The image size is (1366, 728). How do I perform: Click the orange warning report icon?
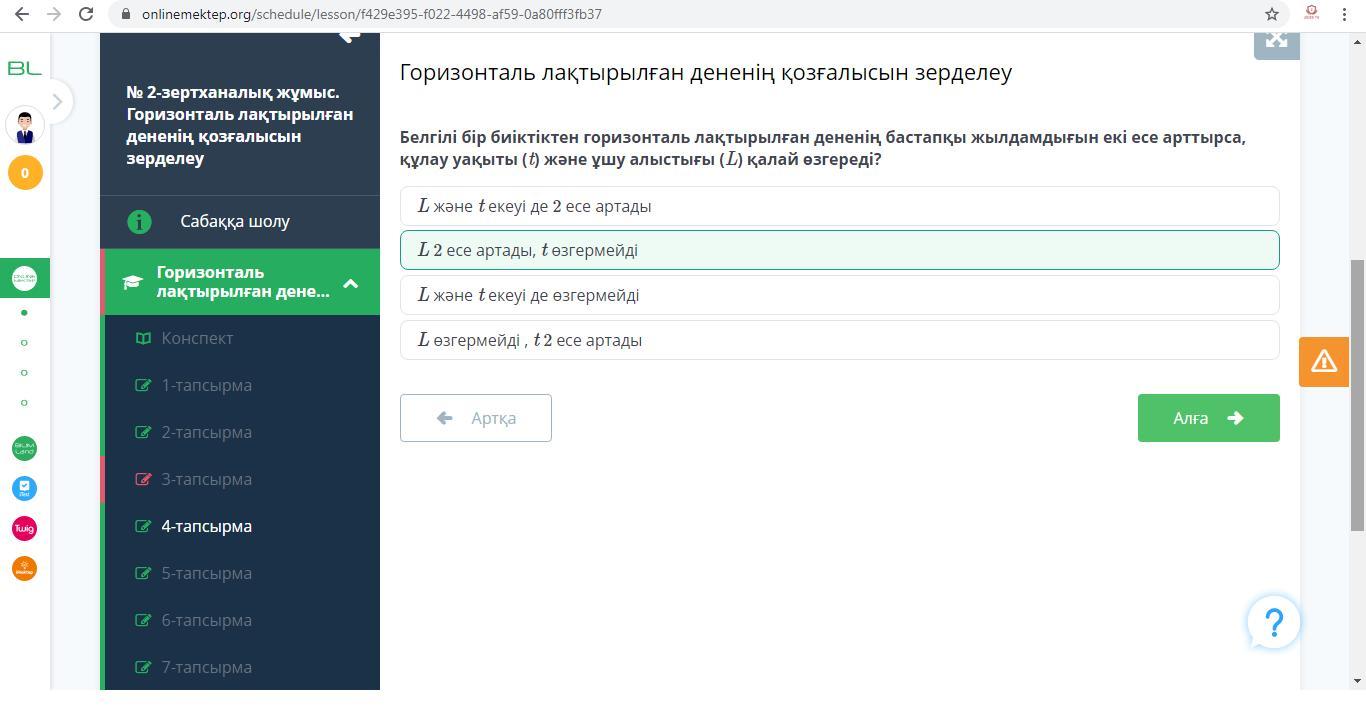pos(1324,361)
